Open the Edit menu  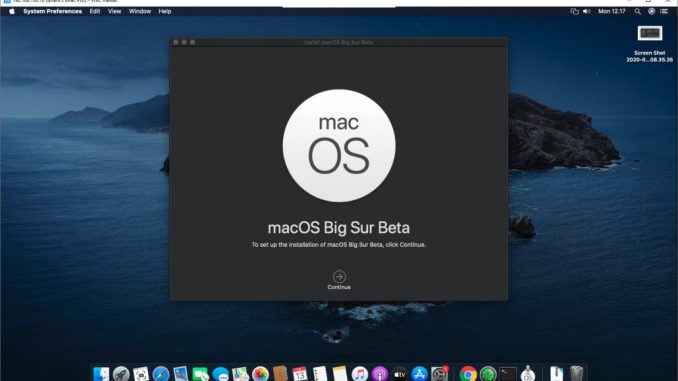pyautogui.click(x=95, y=11)
